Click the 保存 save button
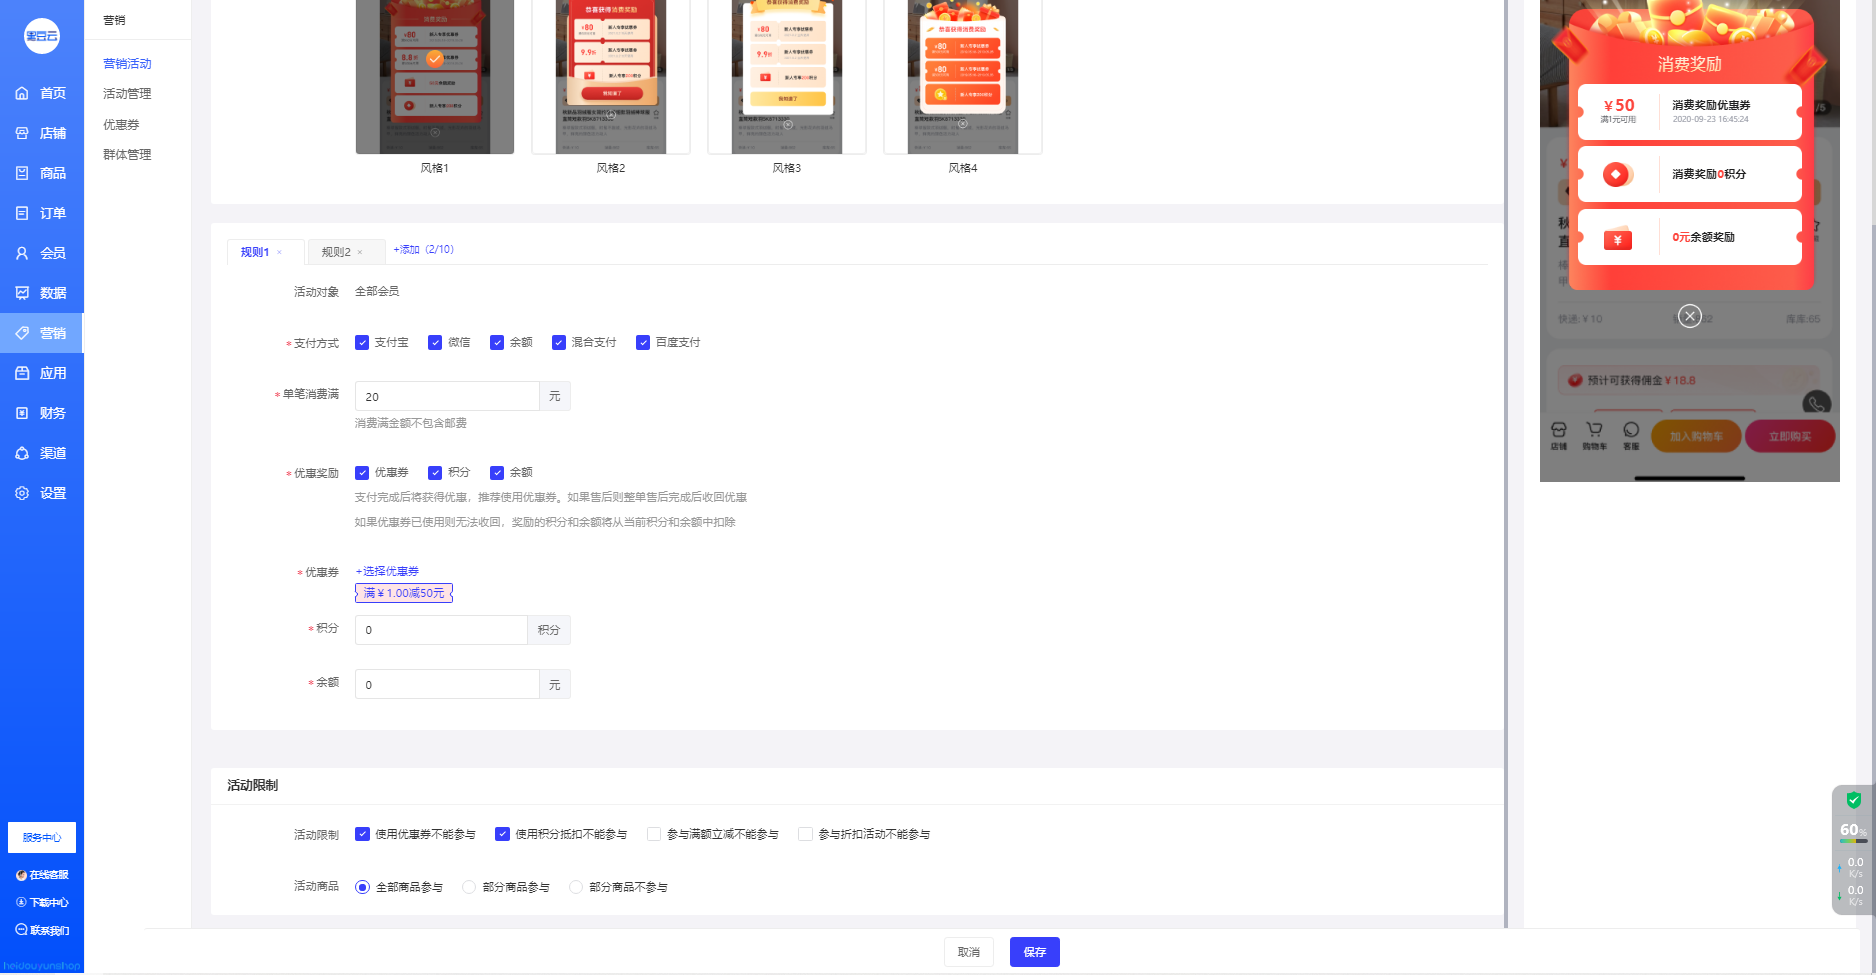 click(1035, 952)
